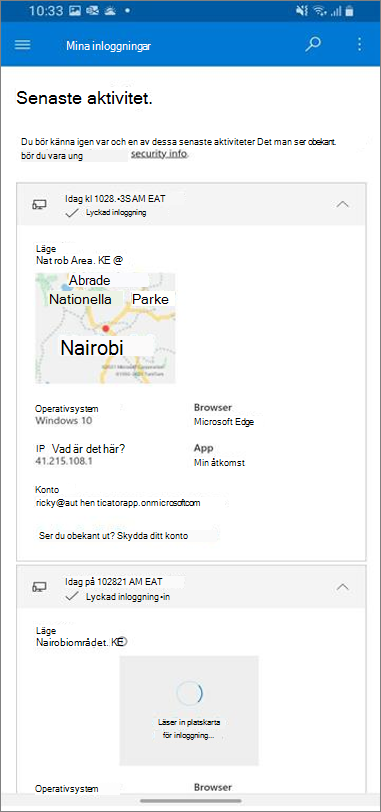The width and height of the screenshot is (381, 812).
Task: Collapse the 10:28 first sign-in entry
Action: click(343, 204)
